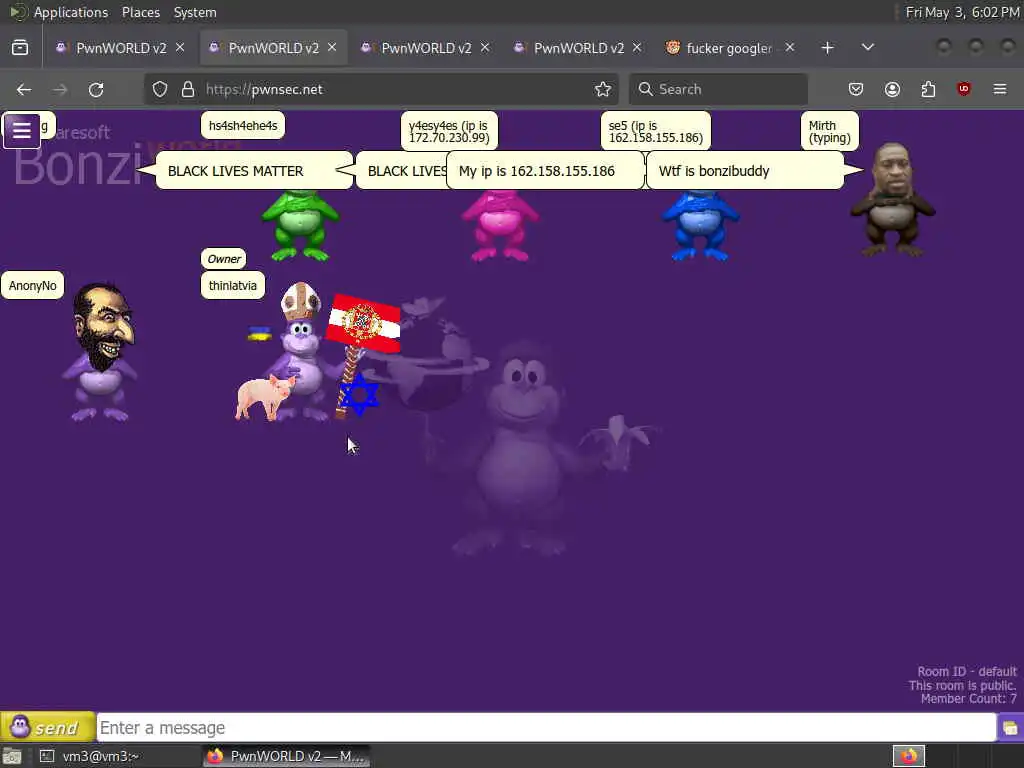Click the Mirth (typing) name tag
The width and height of the screenshot is (1024, 768).
[x=829, y=131]
